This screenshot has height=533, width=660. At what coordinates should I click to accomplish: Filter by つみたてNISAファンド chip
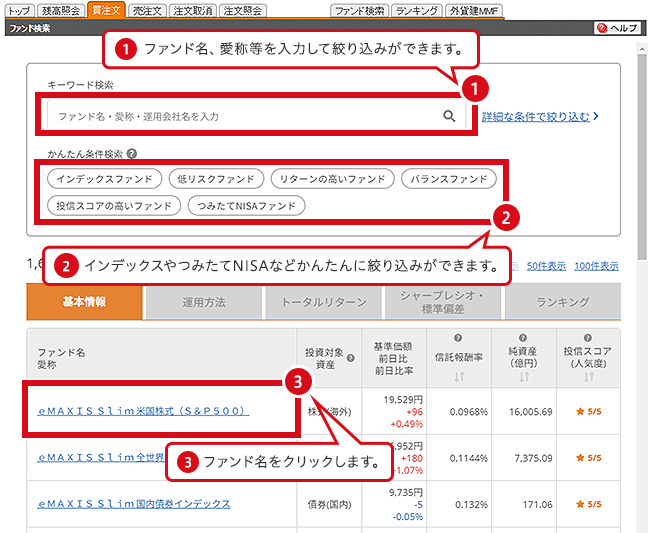246,206
